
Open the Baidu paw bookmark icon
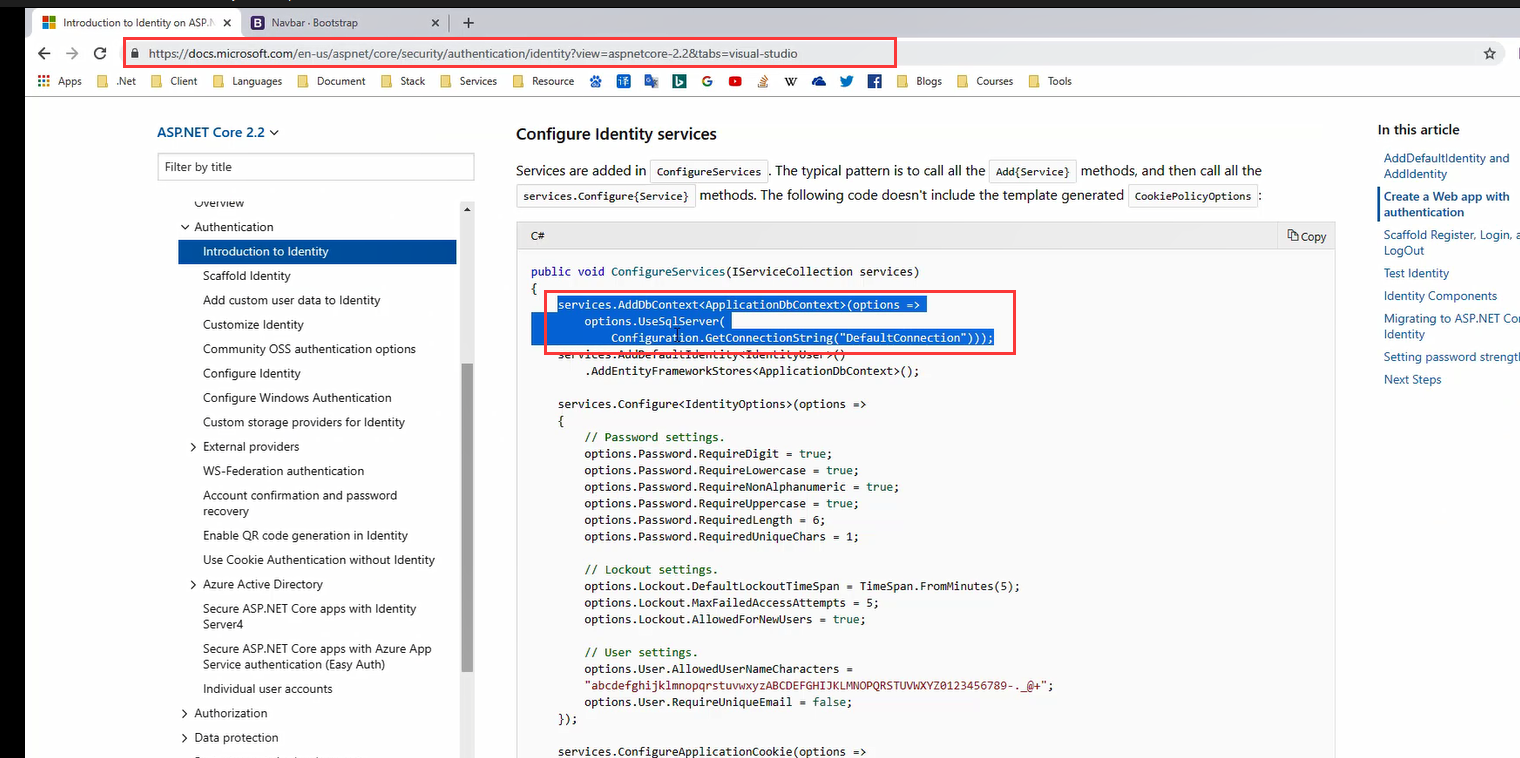[596, 81]
